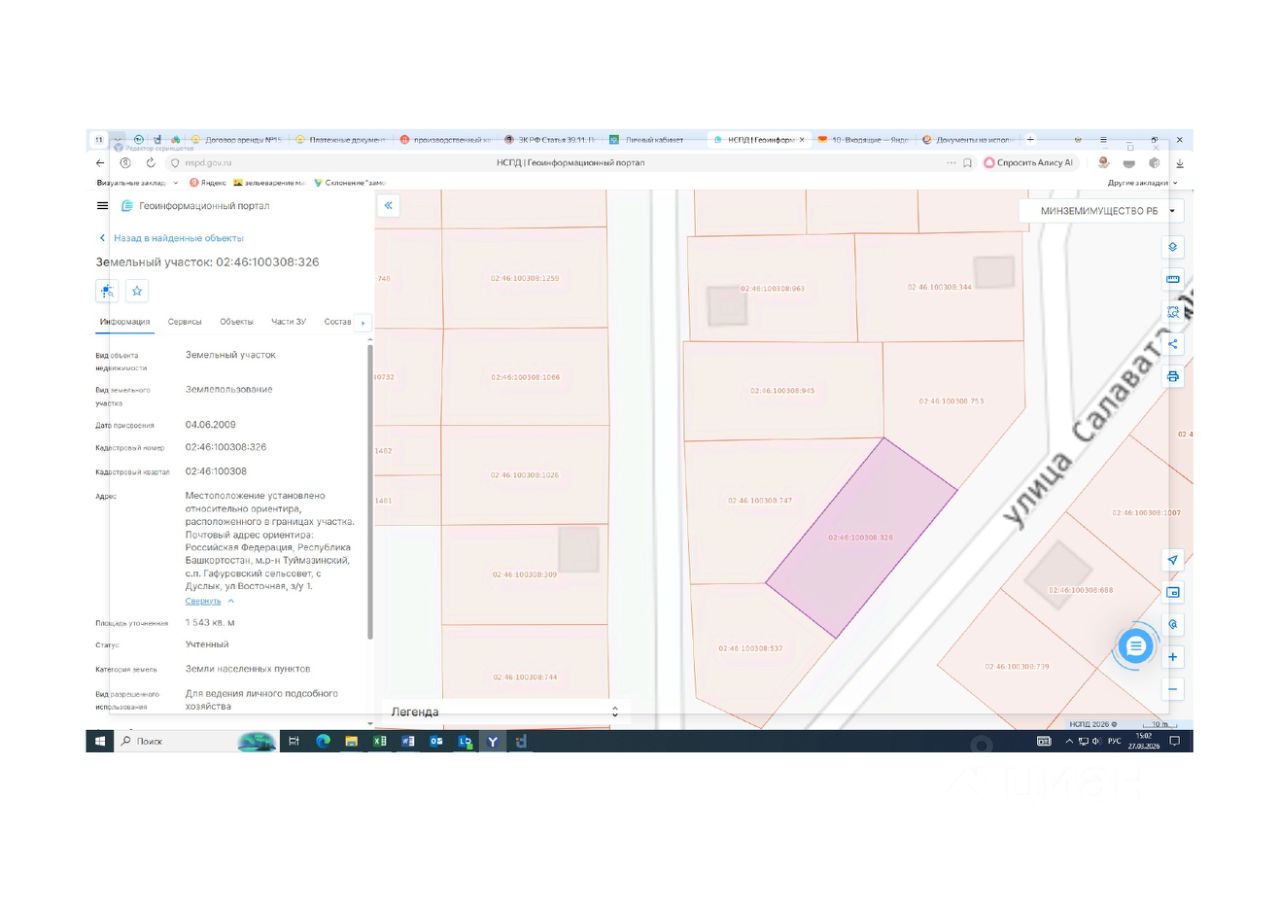Add the land plot to favorites star
Viewport: 1280px width, 905px height.
tap(137, 291)
